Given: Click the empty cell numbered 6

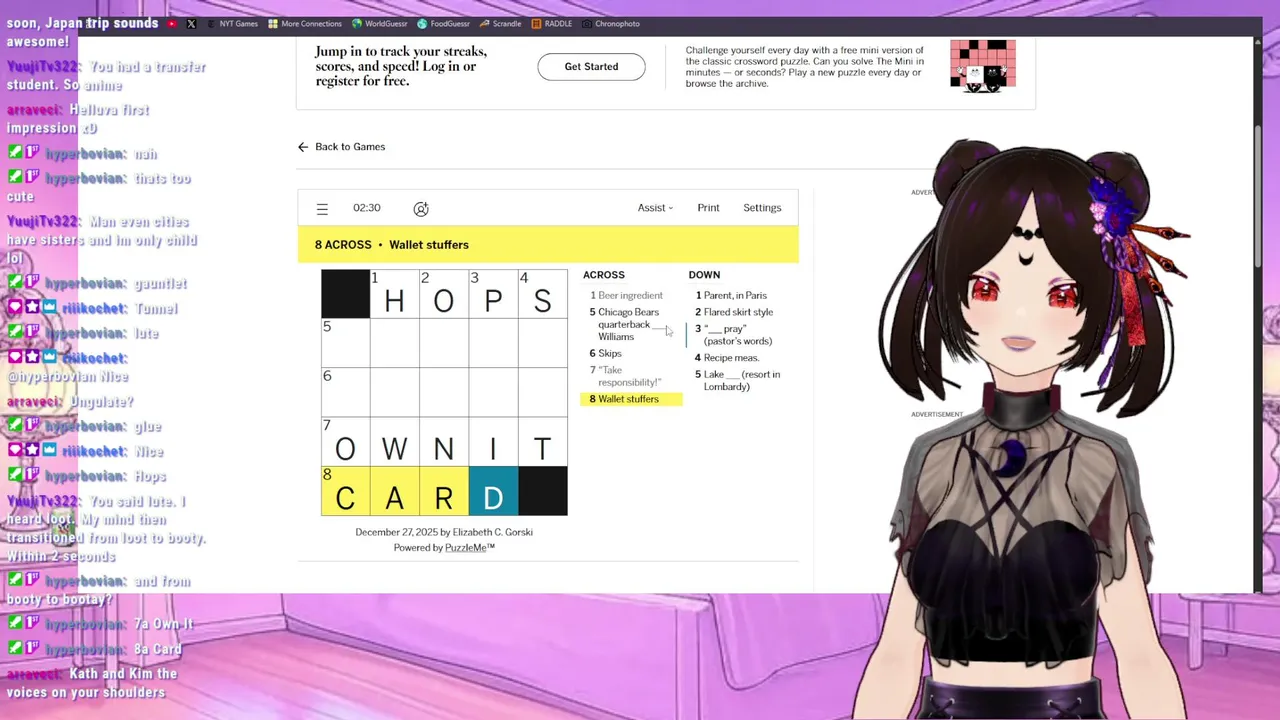Looking at the screenshot, I should tap(345, 392).
